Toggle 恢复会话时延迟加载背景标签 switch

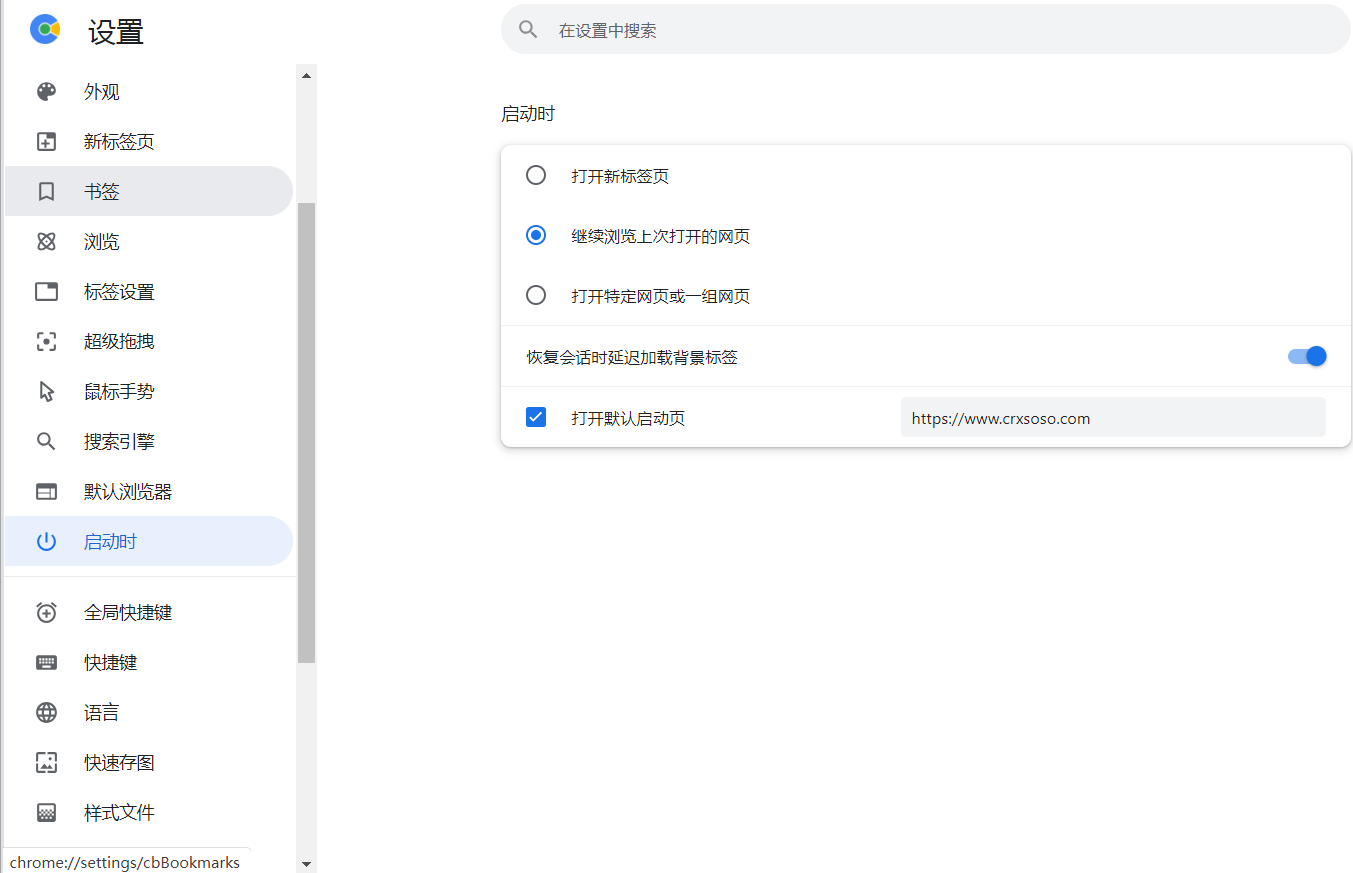[x=1307, y=356]
